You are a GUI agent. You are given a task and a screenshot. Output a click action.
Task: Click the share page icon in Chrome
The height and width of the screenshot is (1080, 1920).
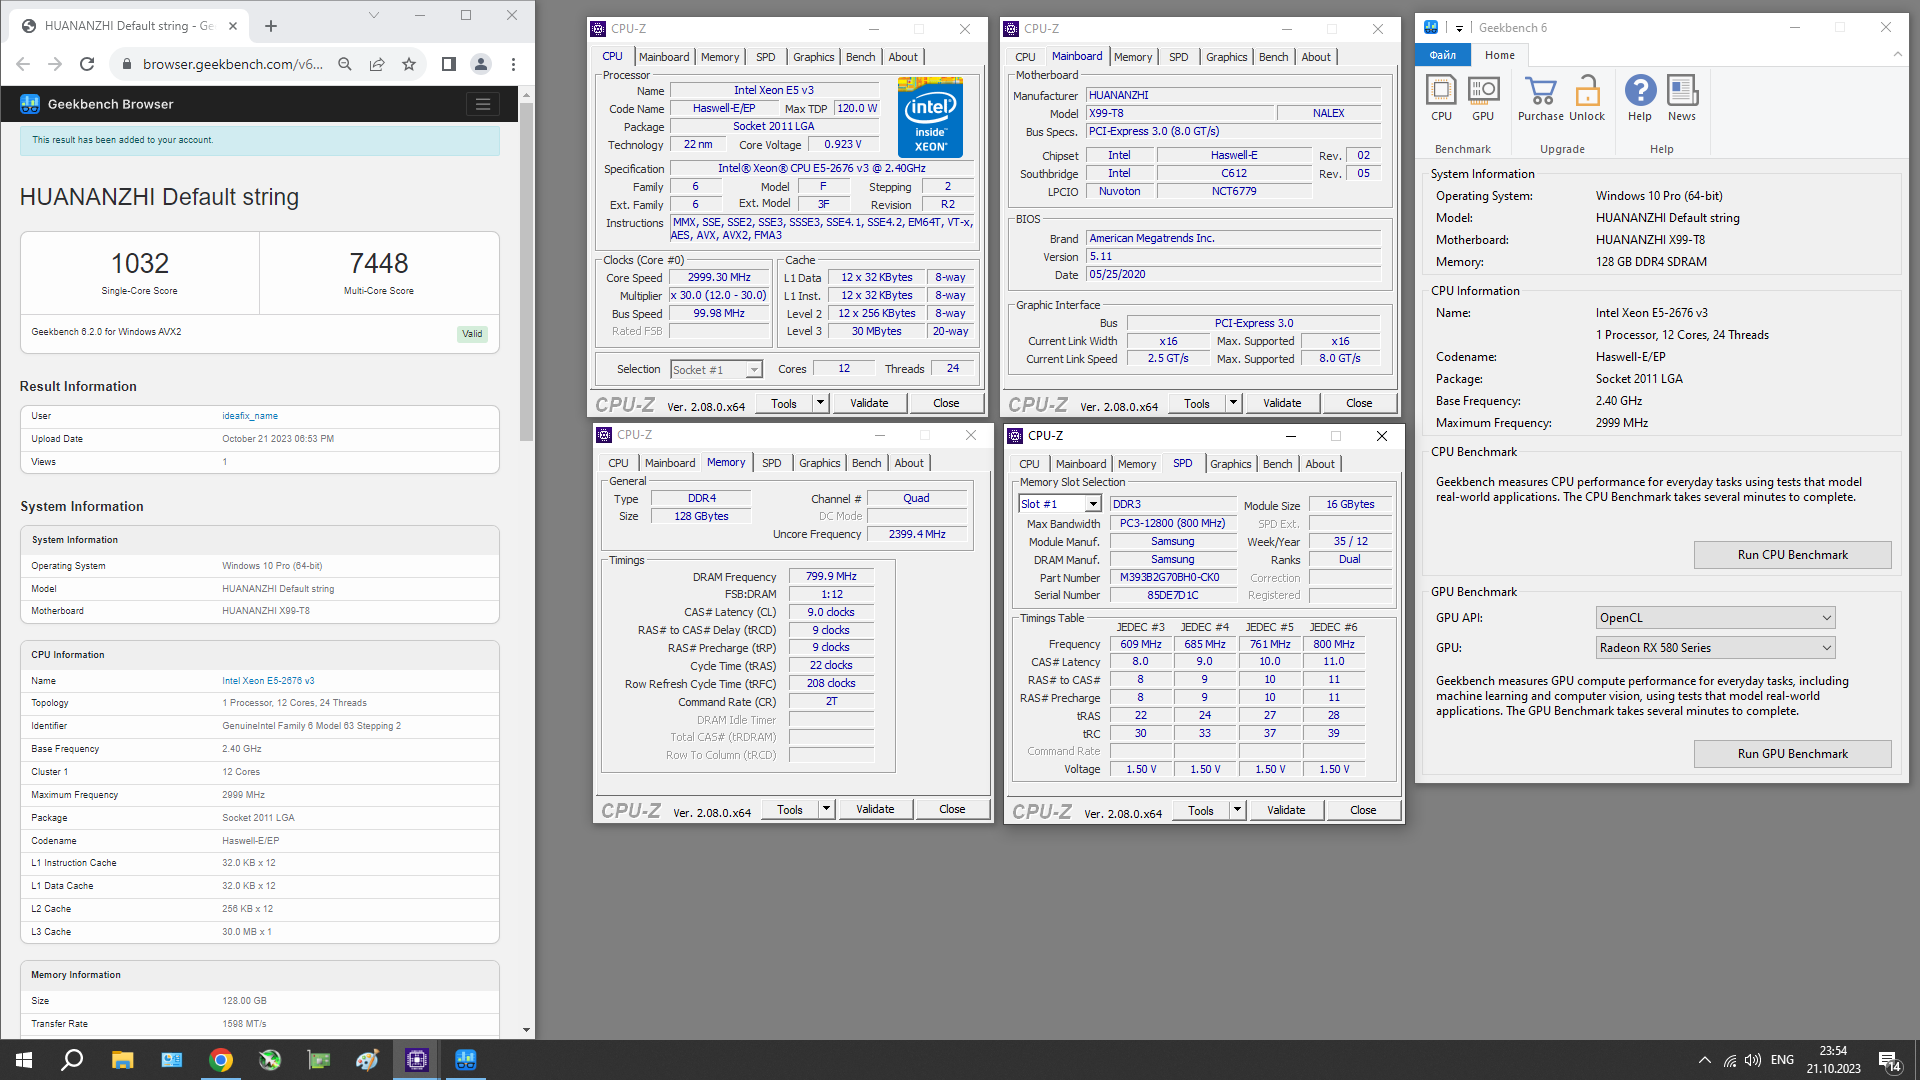click(x=377, y=64)
